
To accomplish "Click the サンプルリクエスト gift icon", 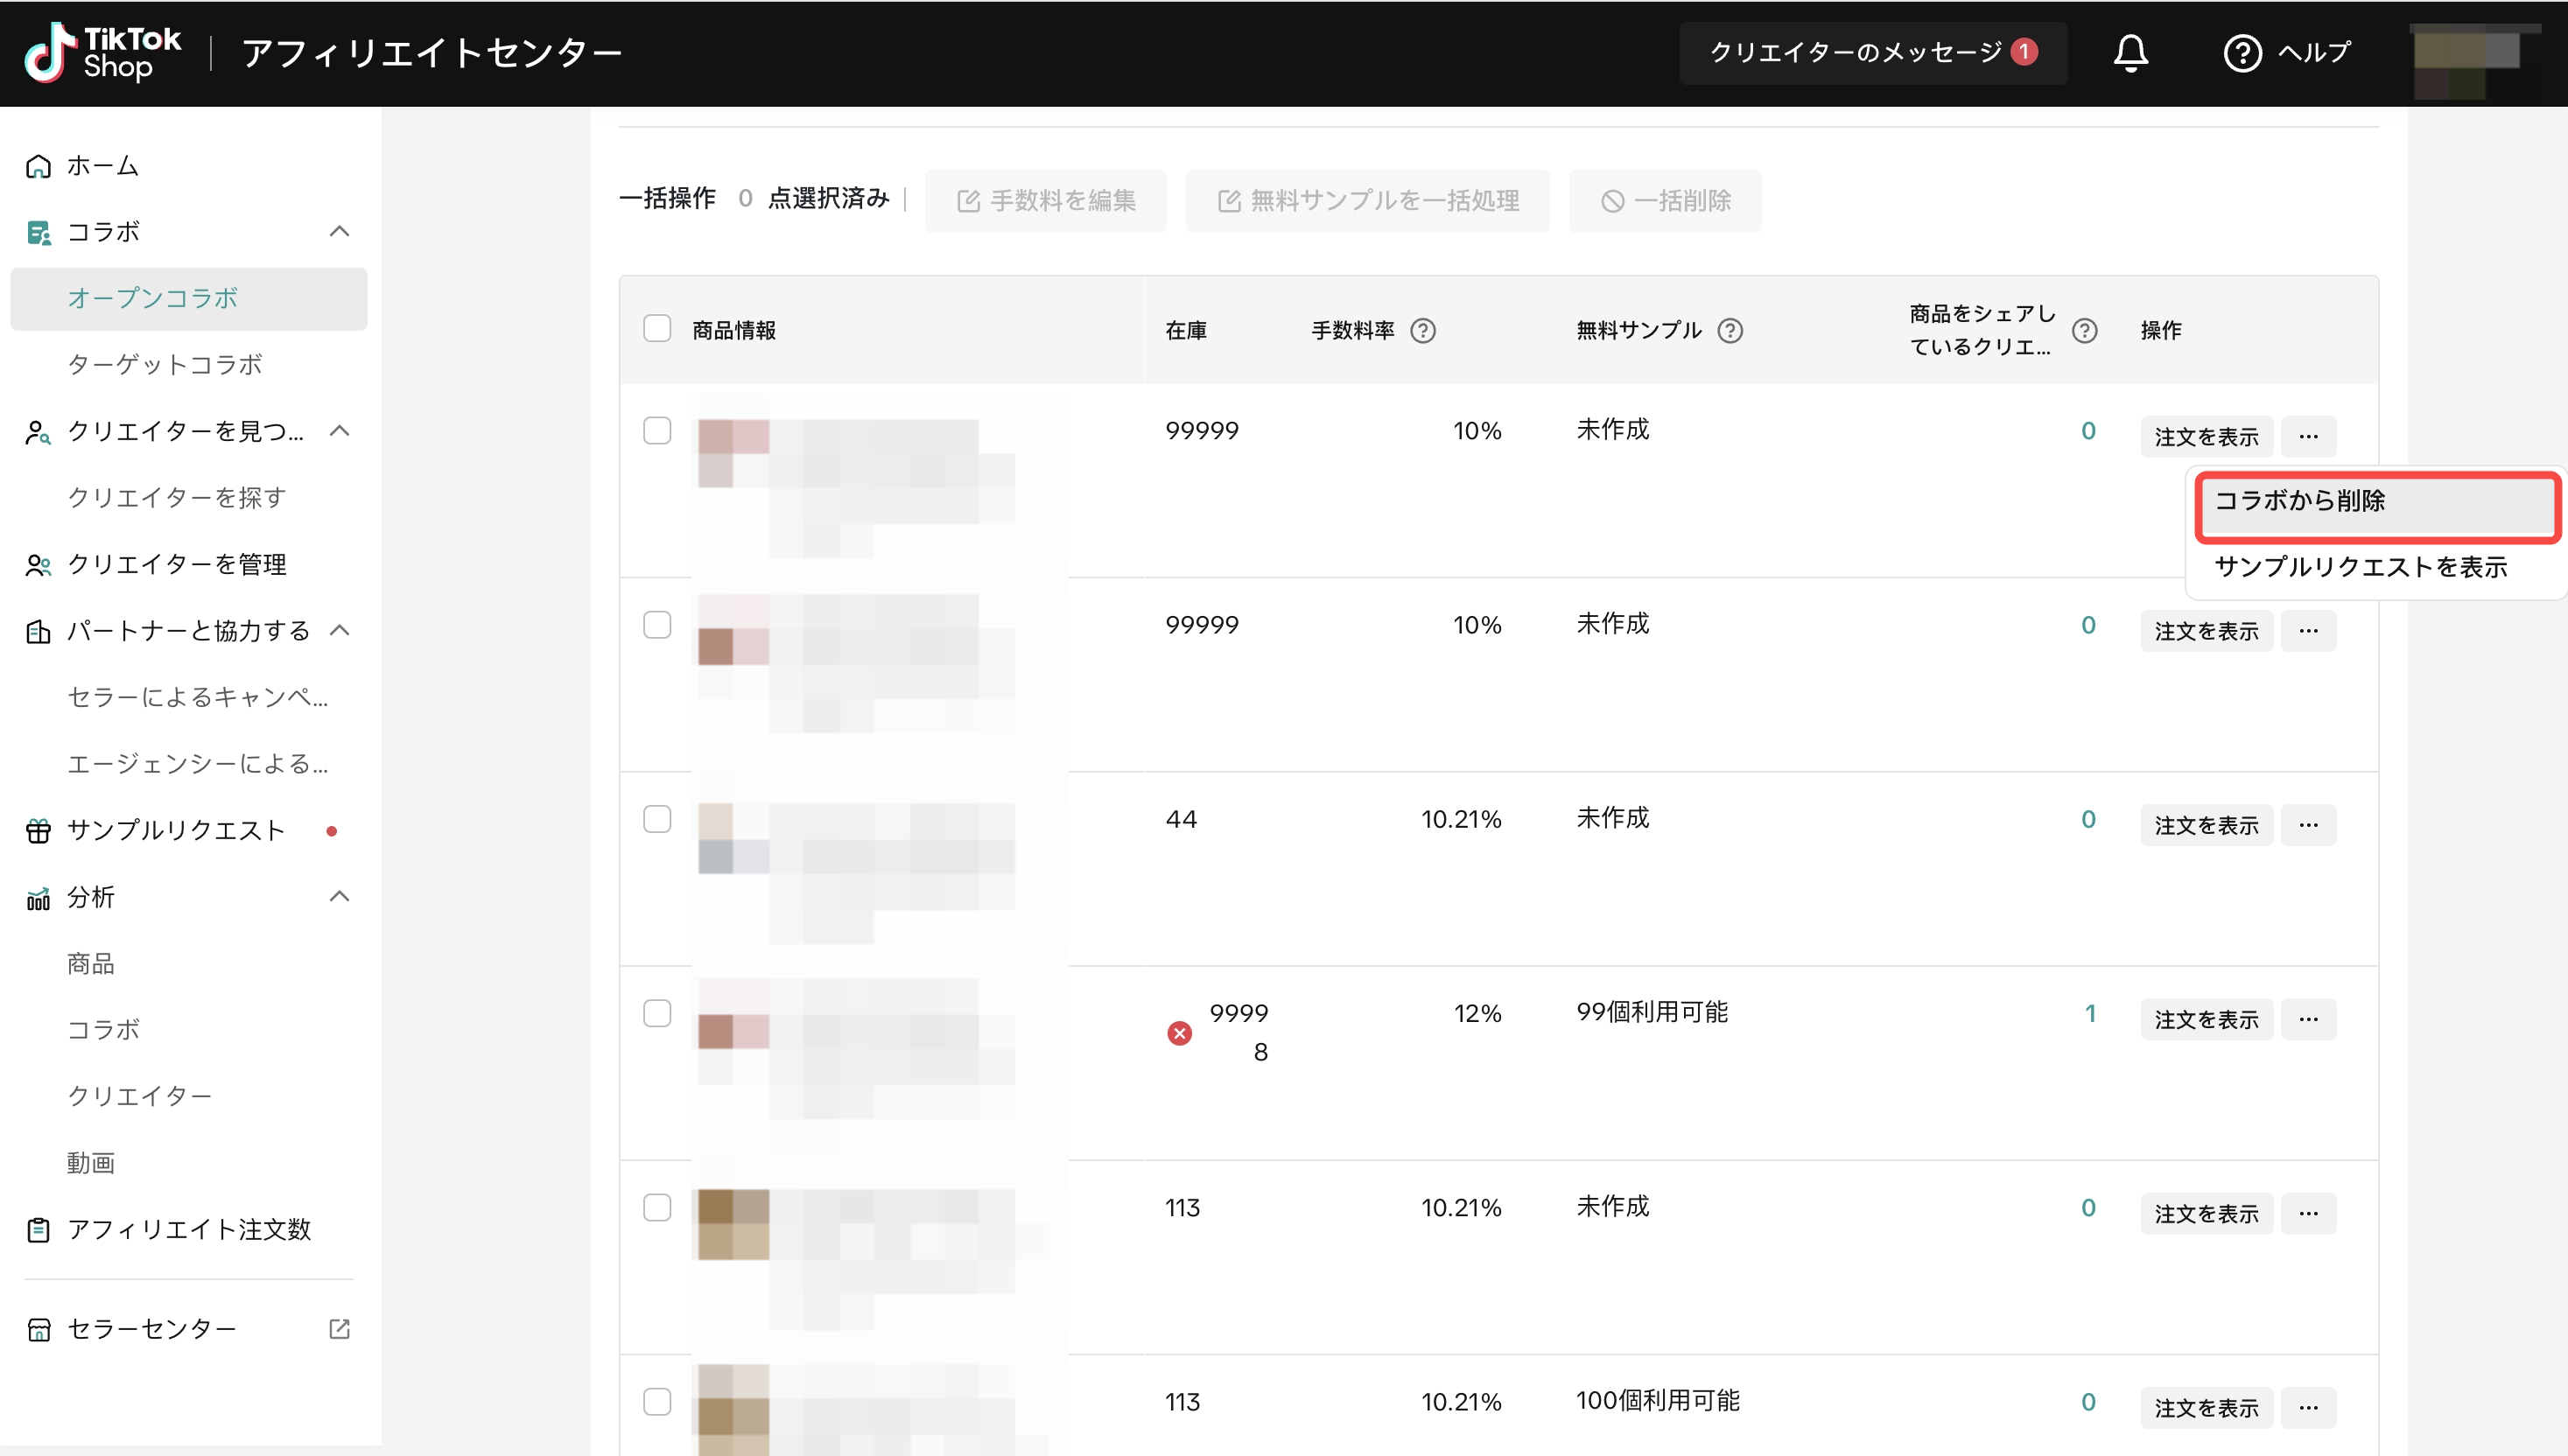I will click(x=38, y=831).
